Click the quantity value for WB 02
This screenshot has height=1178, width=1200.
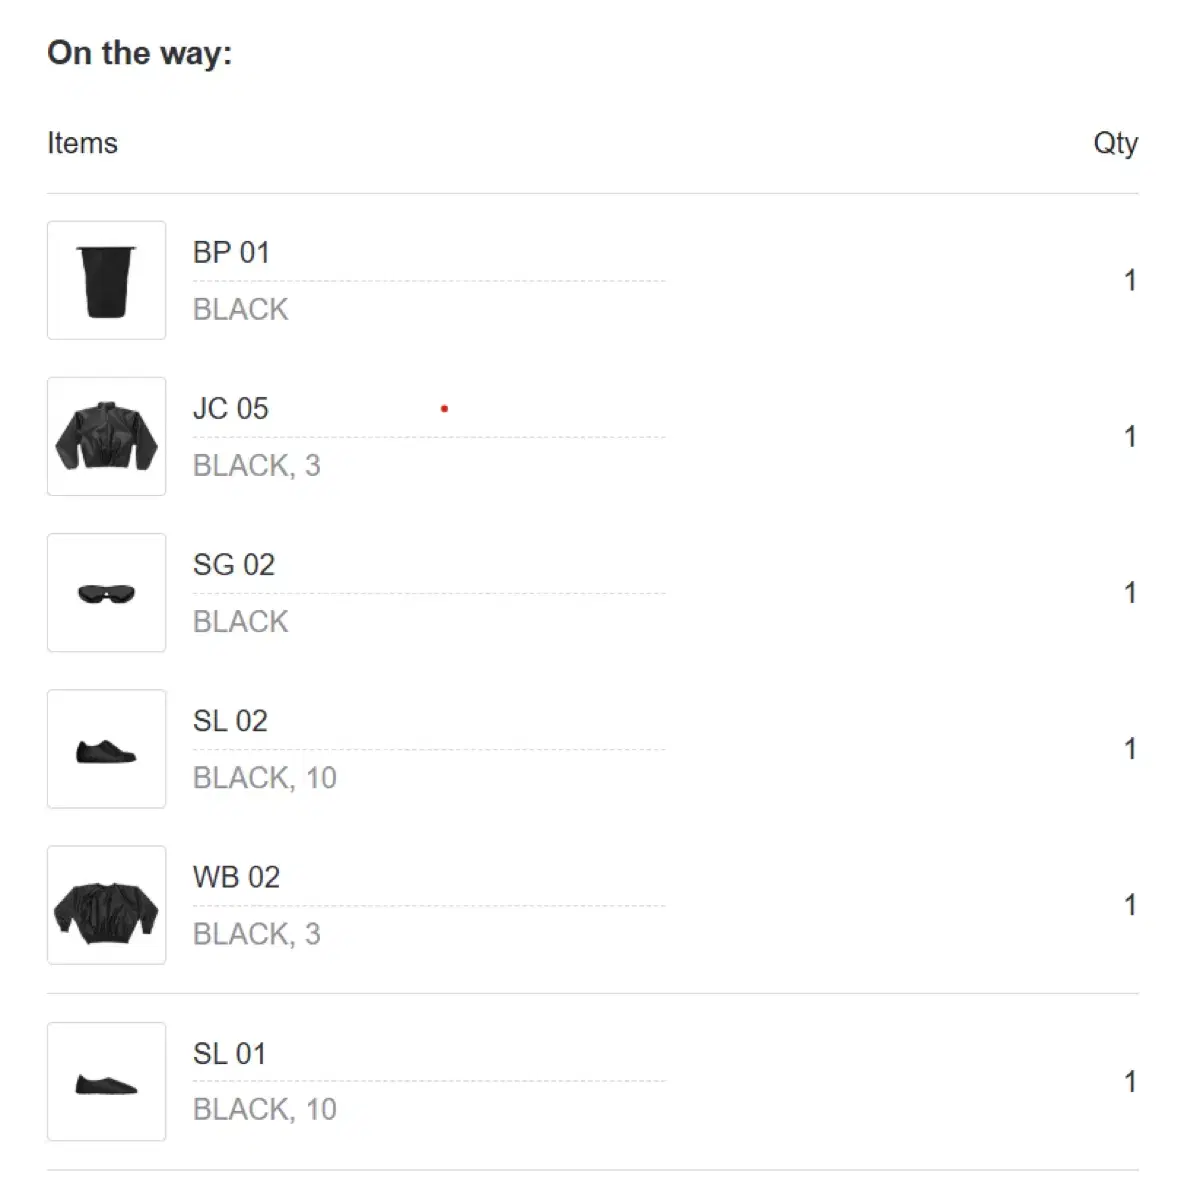(1130, 904)
